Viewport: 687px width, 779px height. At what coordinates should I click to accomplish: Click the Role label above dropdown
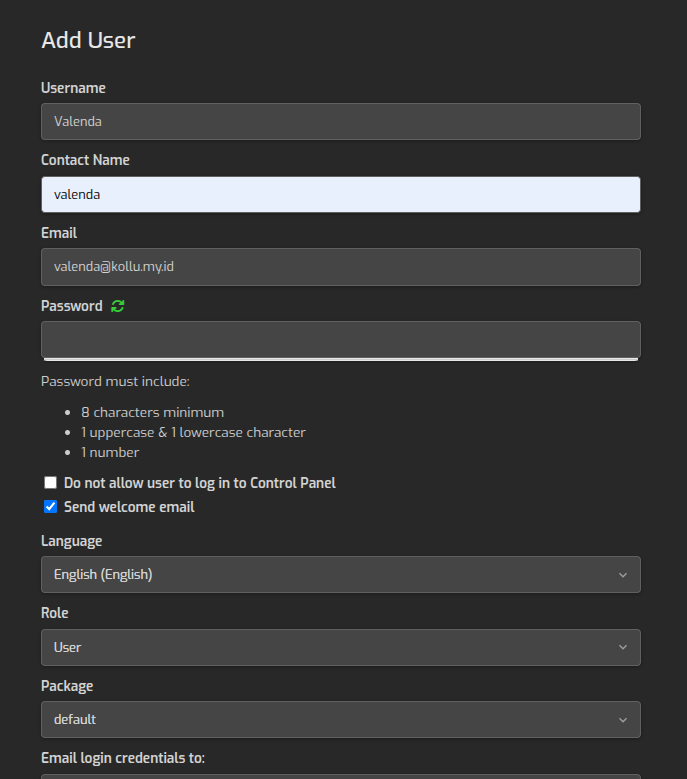pyautogui.click(x=55, y=613)
